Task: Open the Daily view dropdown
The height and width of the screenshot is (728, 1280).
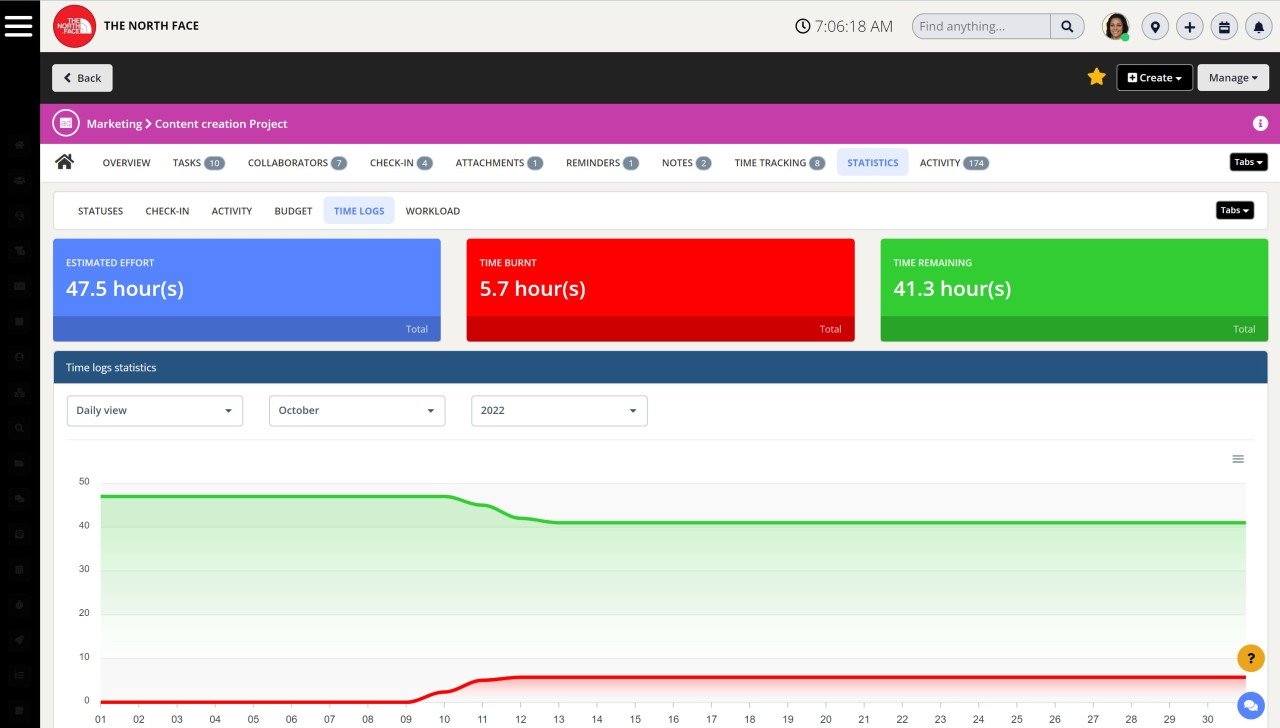Action: tap(154, 410)
